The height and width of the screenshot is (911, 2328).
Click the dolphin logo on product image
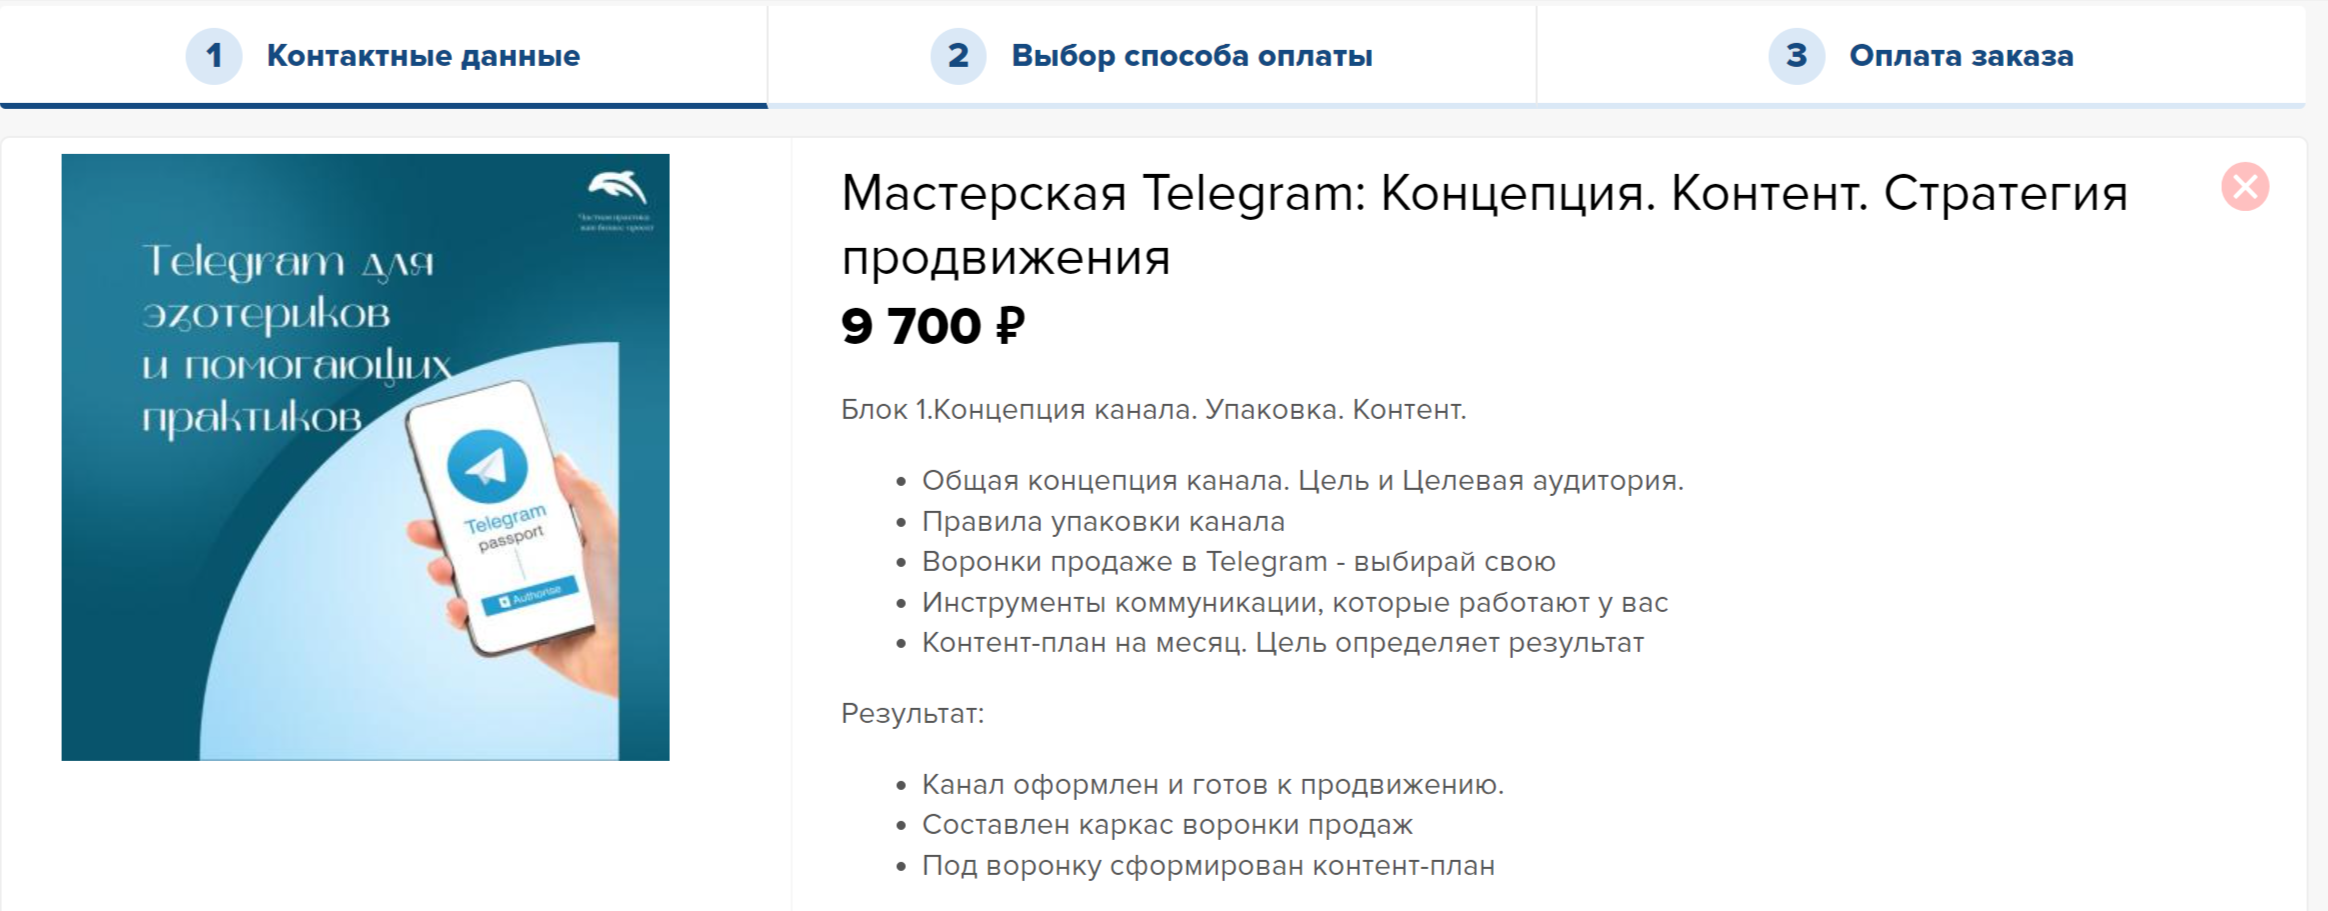[617, 187]
